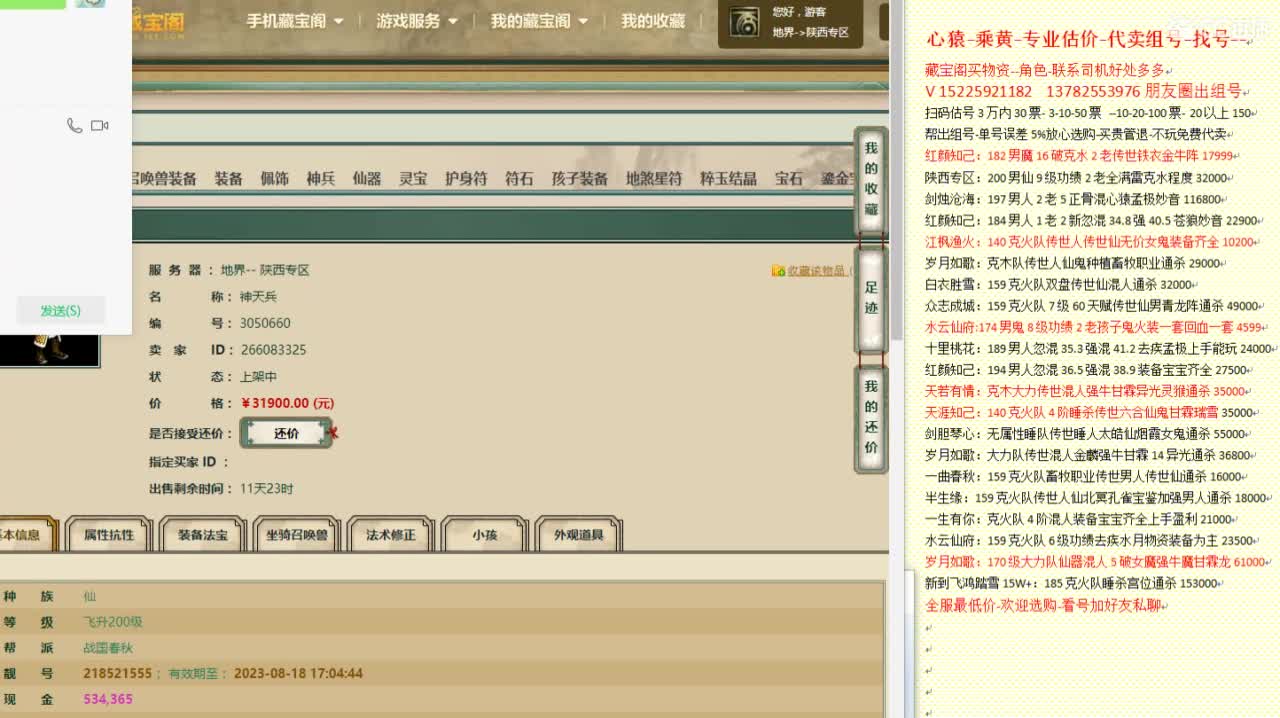Image resolution: width=1280 pixels, height=718 pixels.
Task: Select the 符石 category
Action: [519, 179]
